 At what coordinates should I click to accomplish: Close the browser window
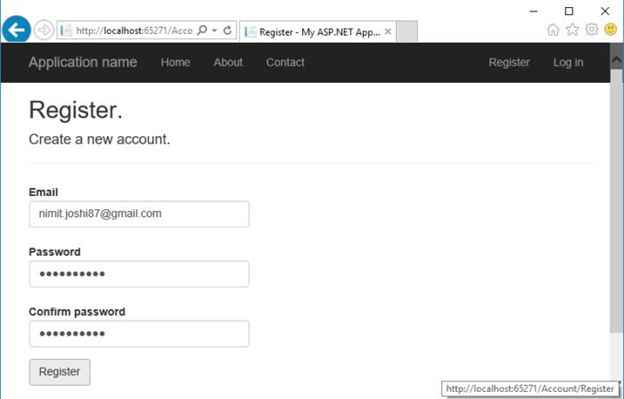tap(605, 11)
